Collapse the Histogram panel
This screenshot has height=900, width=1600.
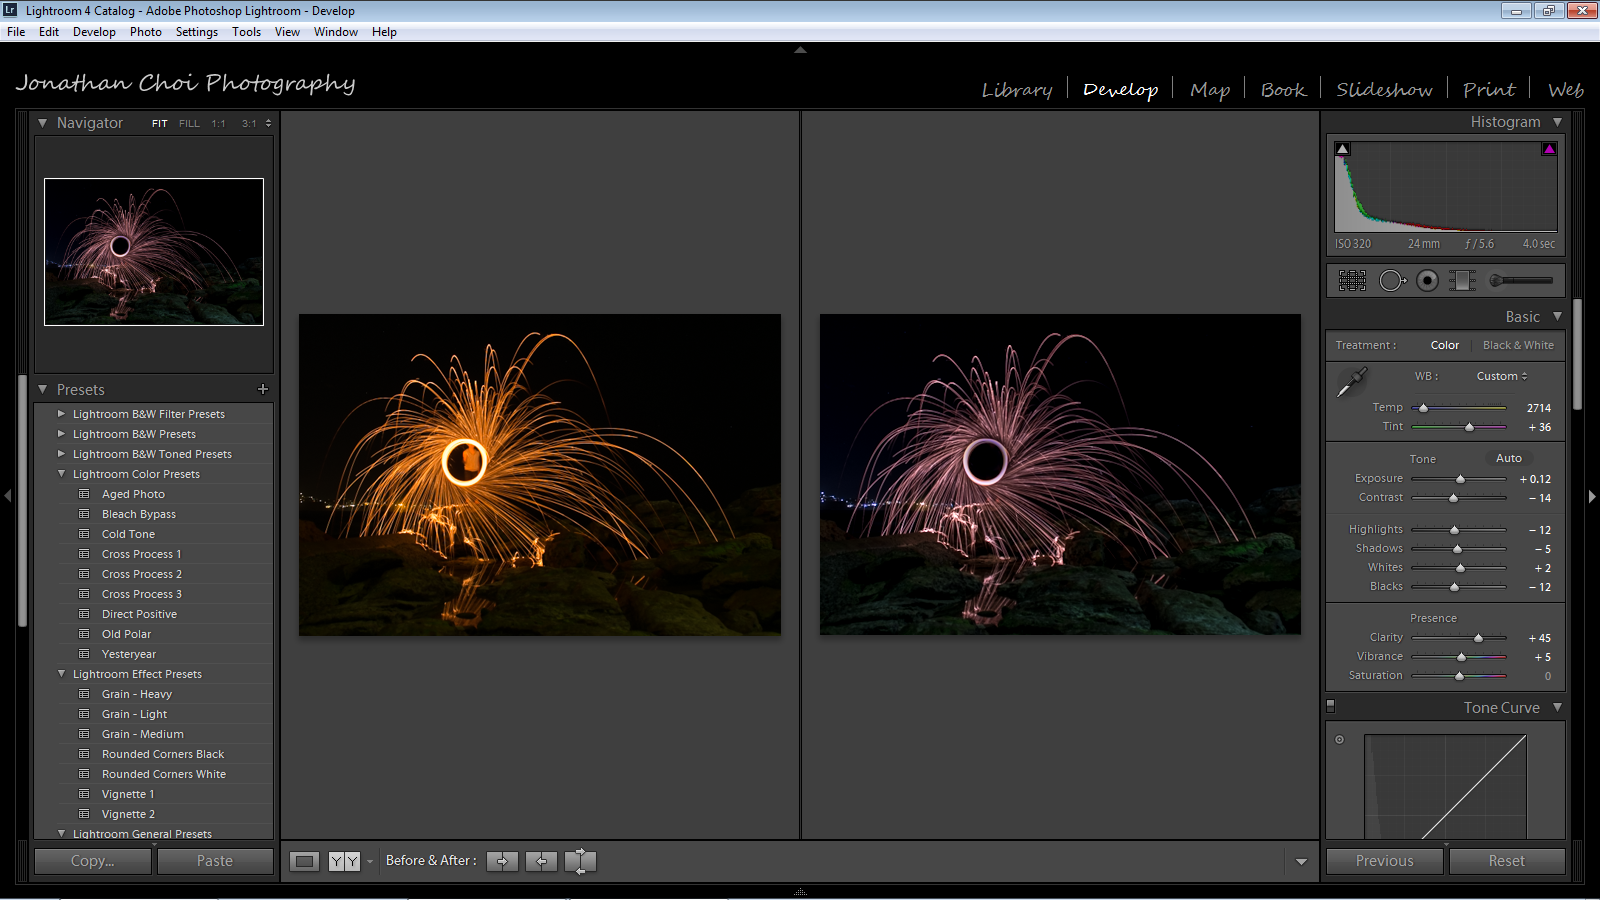pyautogui.click(x=1557, y=122)
